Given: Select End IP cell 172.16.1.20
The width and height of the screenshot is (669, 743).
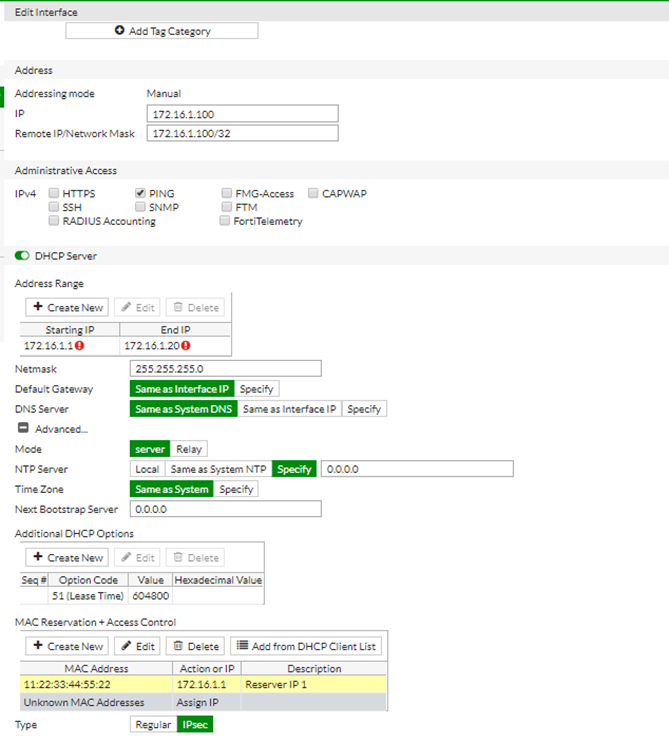Looking at the screenshot, I should (x=175, y=345).
